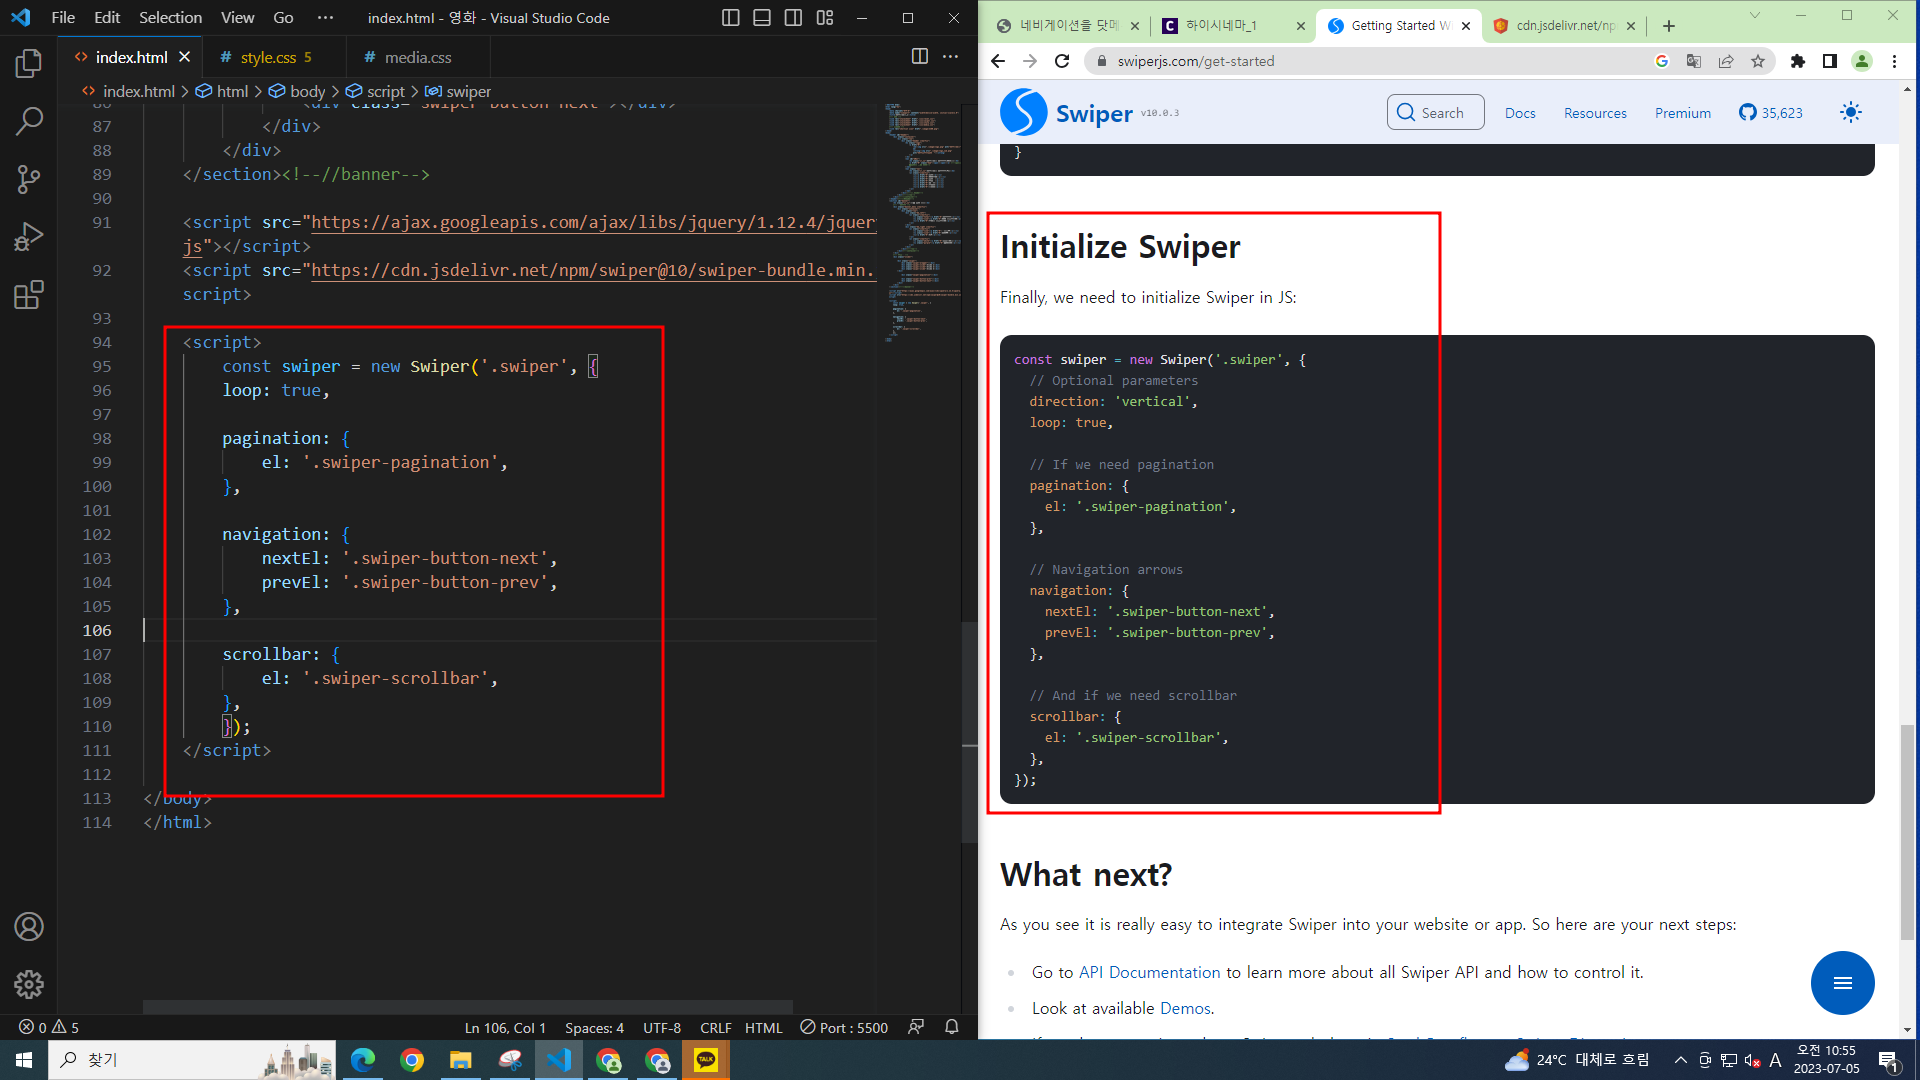Expand the hidden menus ellipsis in menu bar
Viewport: 1920px width, 1080px height.
[x=325, y=18]
